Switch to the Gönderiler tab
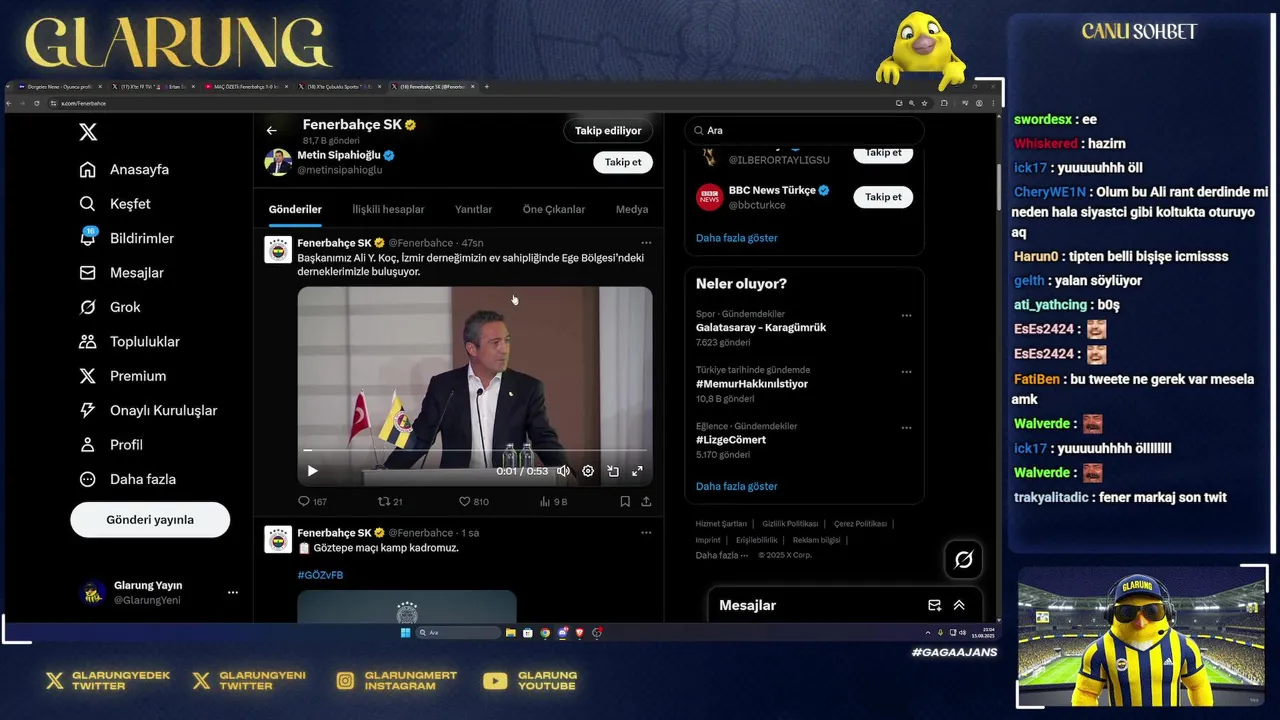1280x720 pixels. pos(295,209)
